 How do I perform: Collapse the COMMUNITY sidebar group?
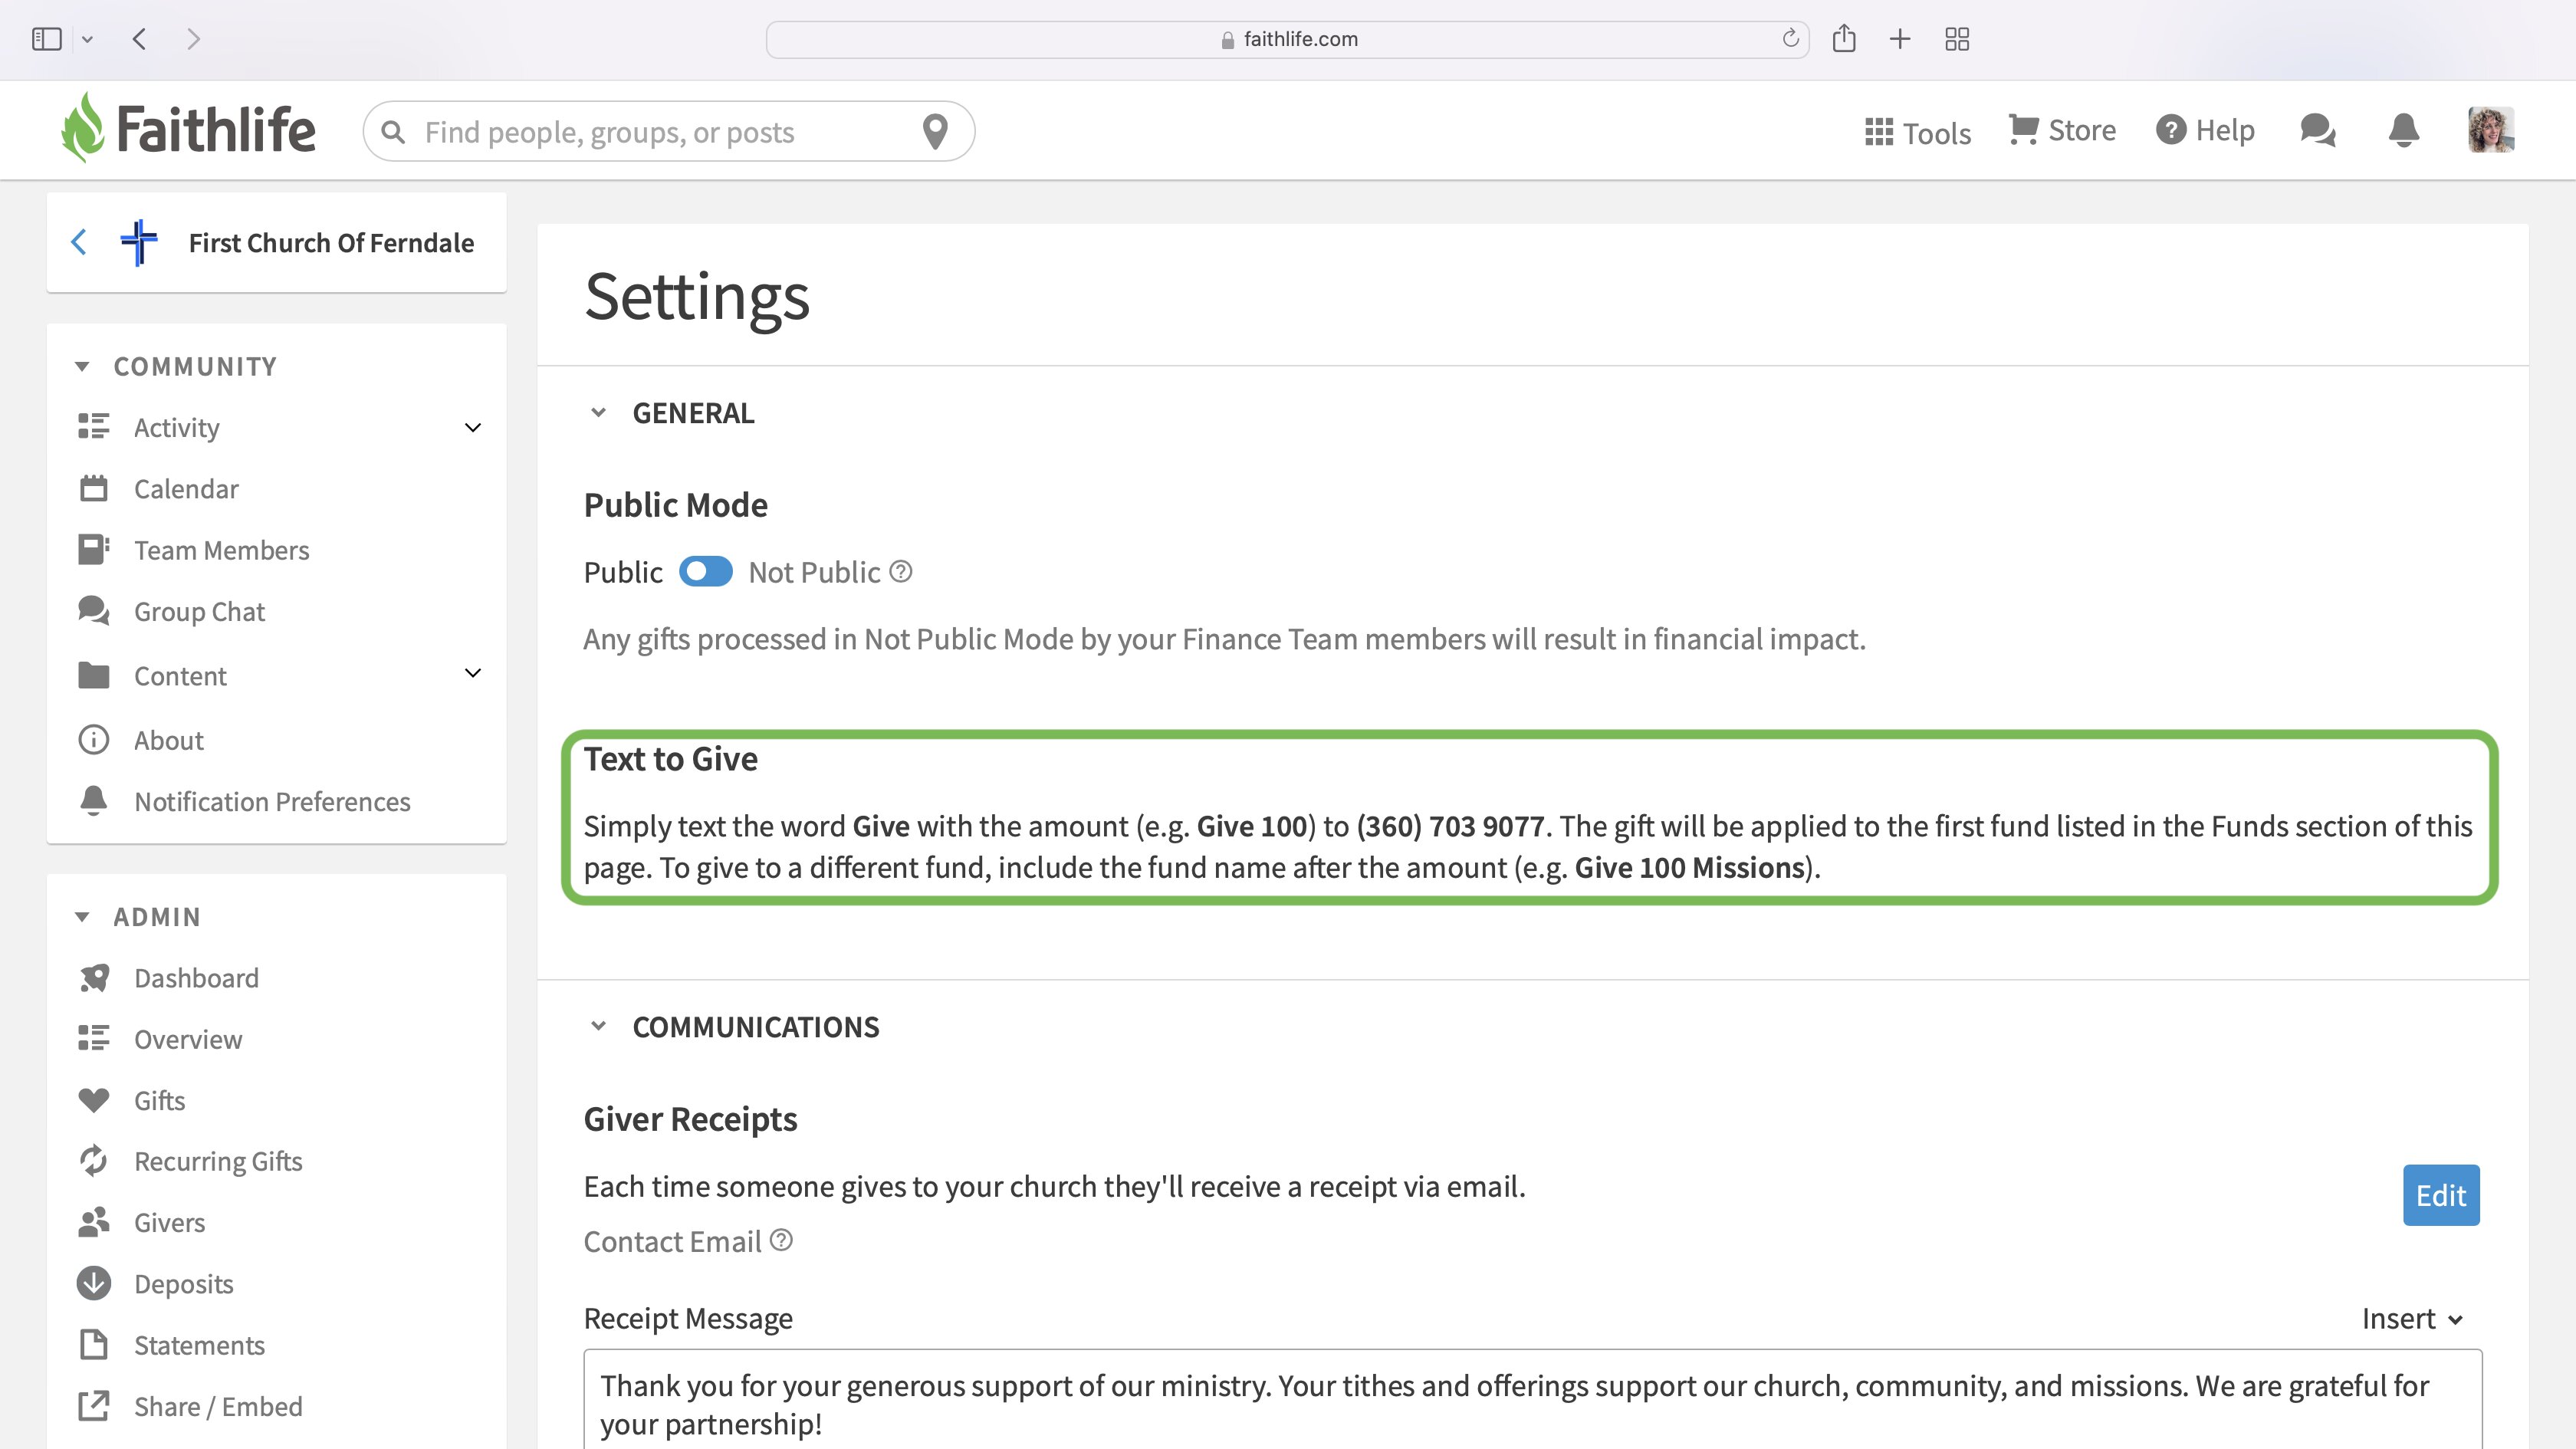click(82, 367)
